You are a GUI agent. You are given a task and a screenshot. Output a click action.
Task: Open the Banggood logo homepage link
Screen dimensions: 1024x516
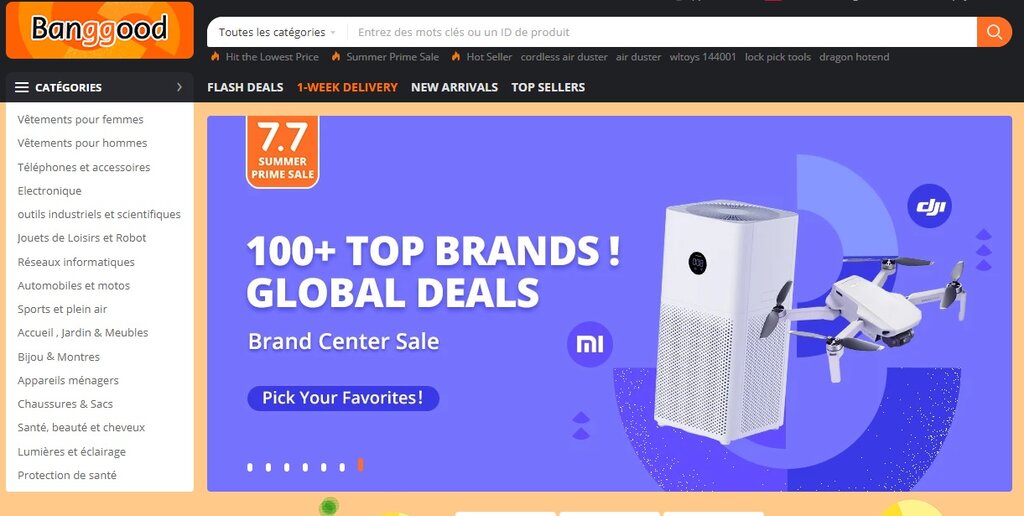click(100, 30)
